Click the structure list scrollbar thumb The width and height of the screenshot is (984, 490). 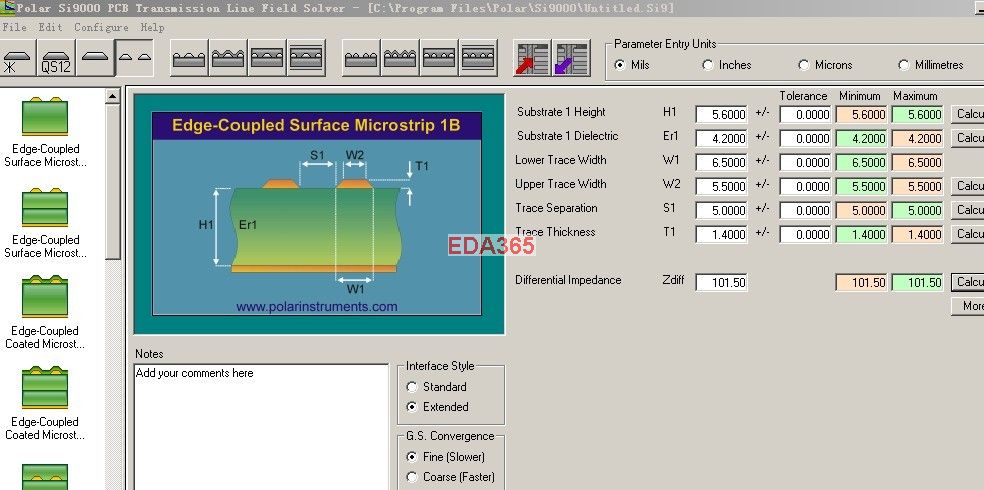click(113, 182)
